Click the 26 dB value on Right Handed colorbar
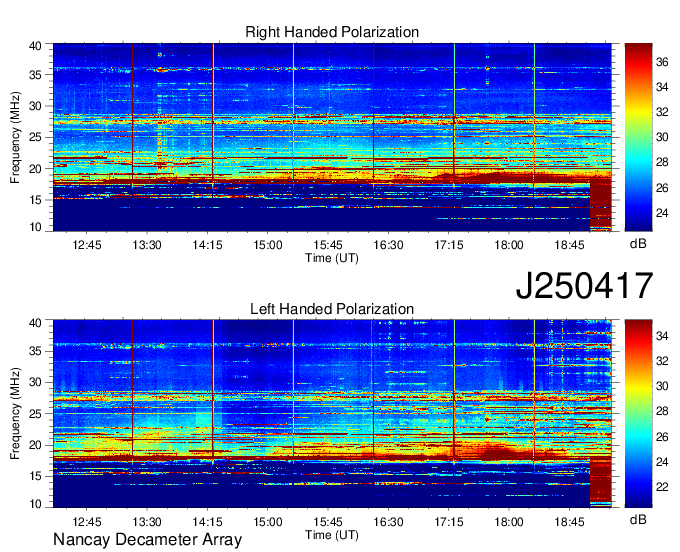 point(662,188)
